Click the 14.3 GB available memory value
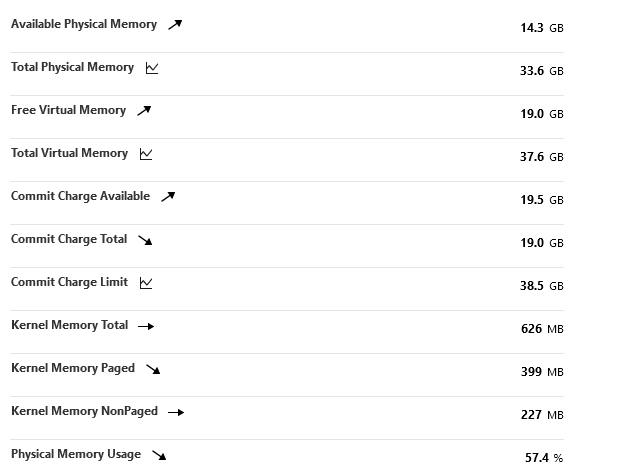Screen dimensions: 620x476 pos(542,28)
